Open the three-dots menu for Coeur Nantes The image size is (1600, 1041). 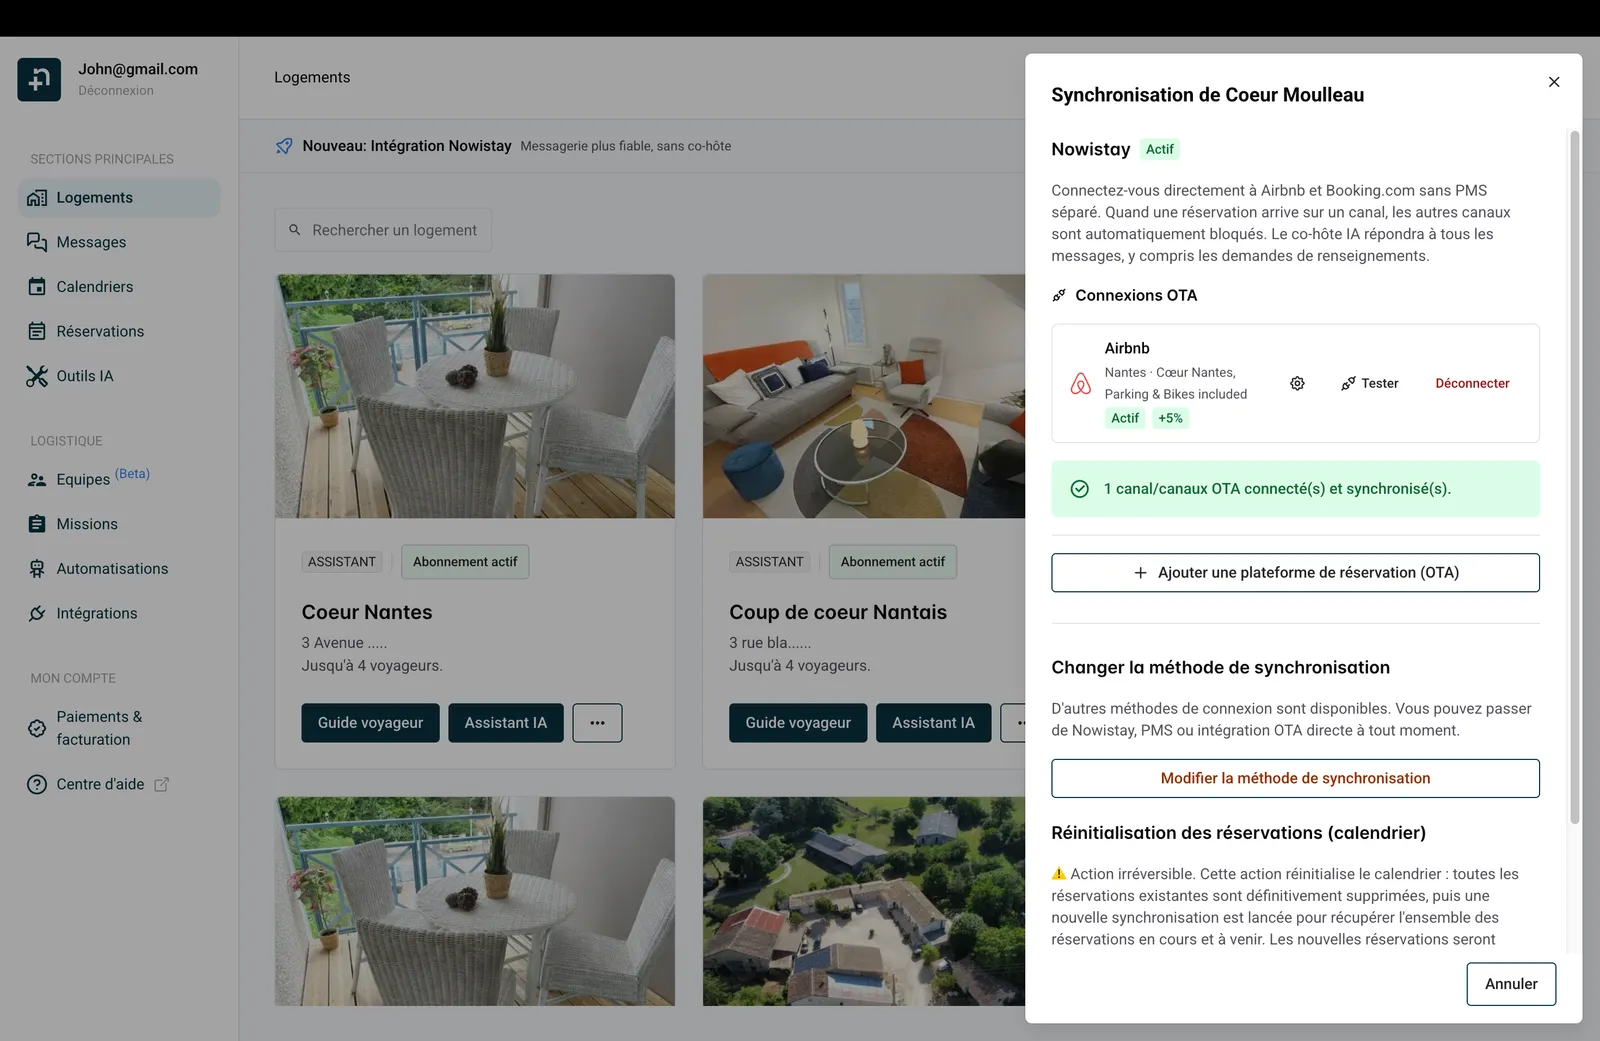(x=597, y=723)
